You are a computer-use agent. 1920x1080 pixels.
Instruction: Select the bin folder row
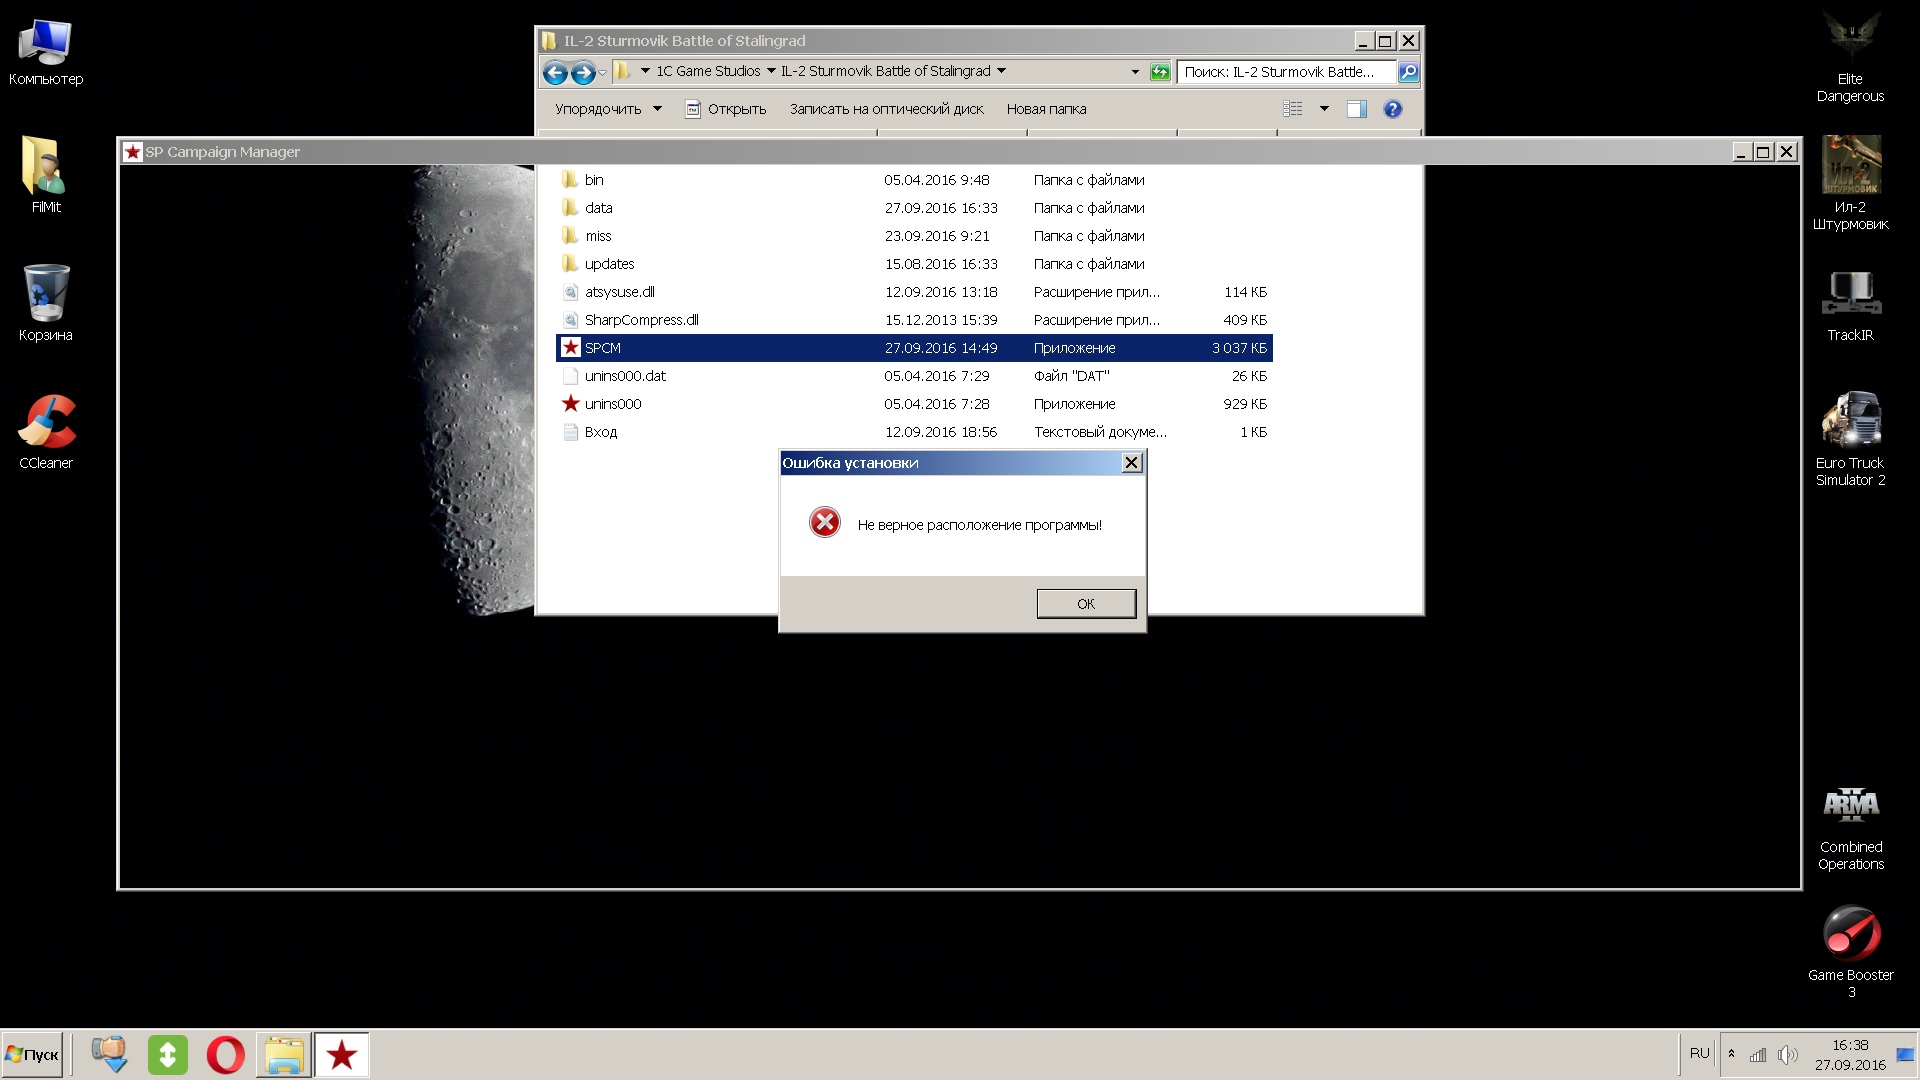pos(914,180)
